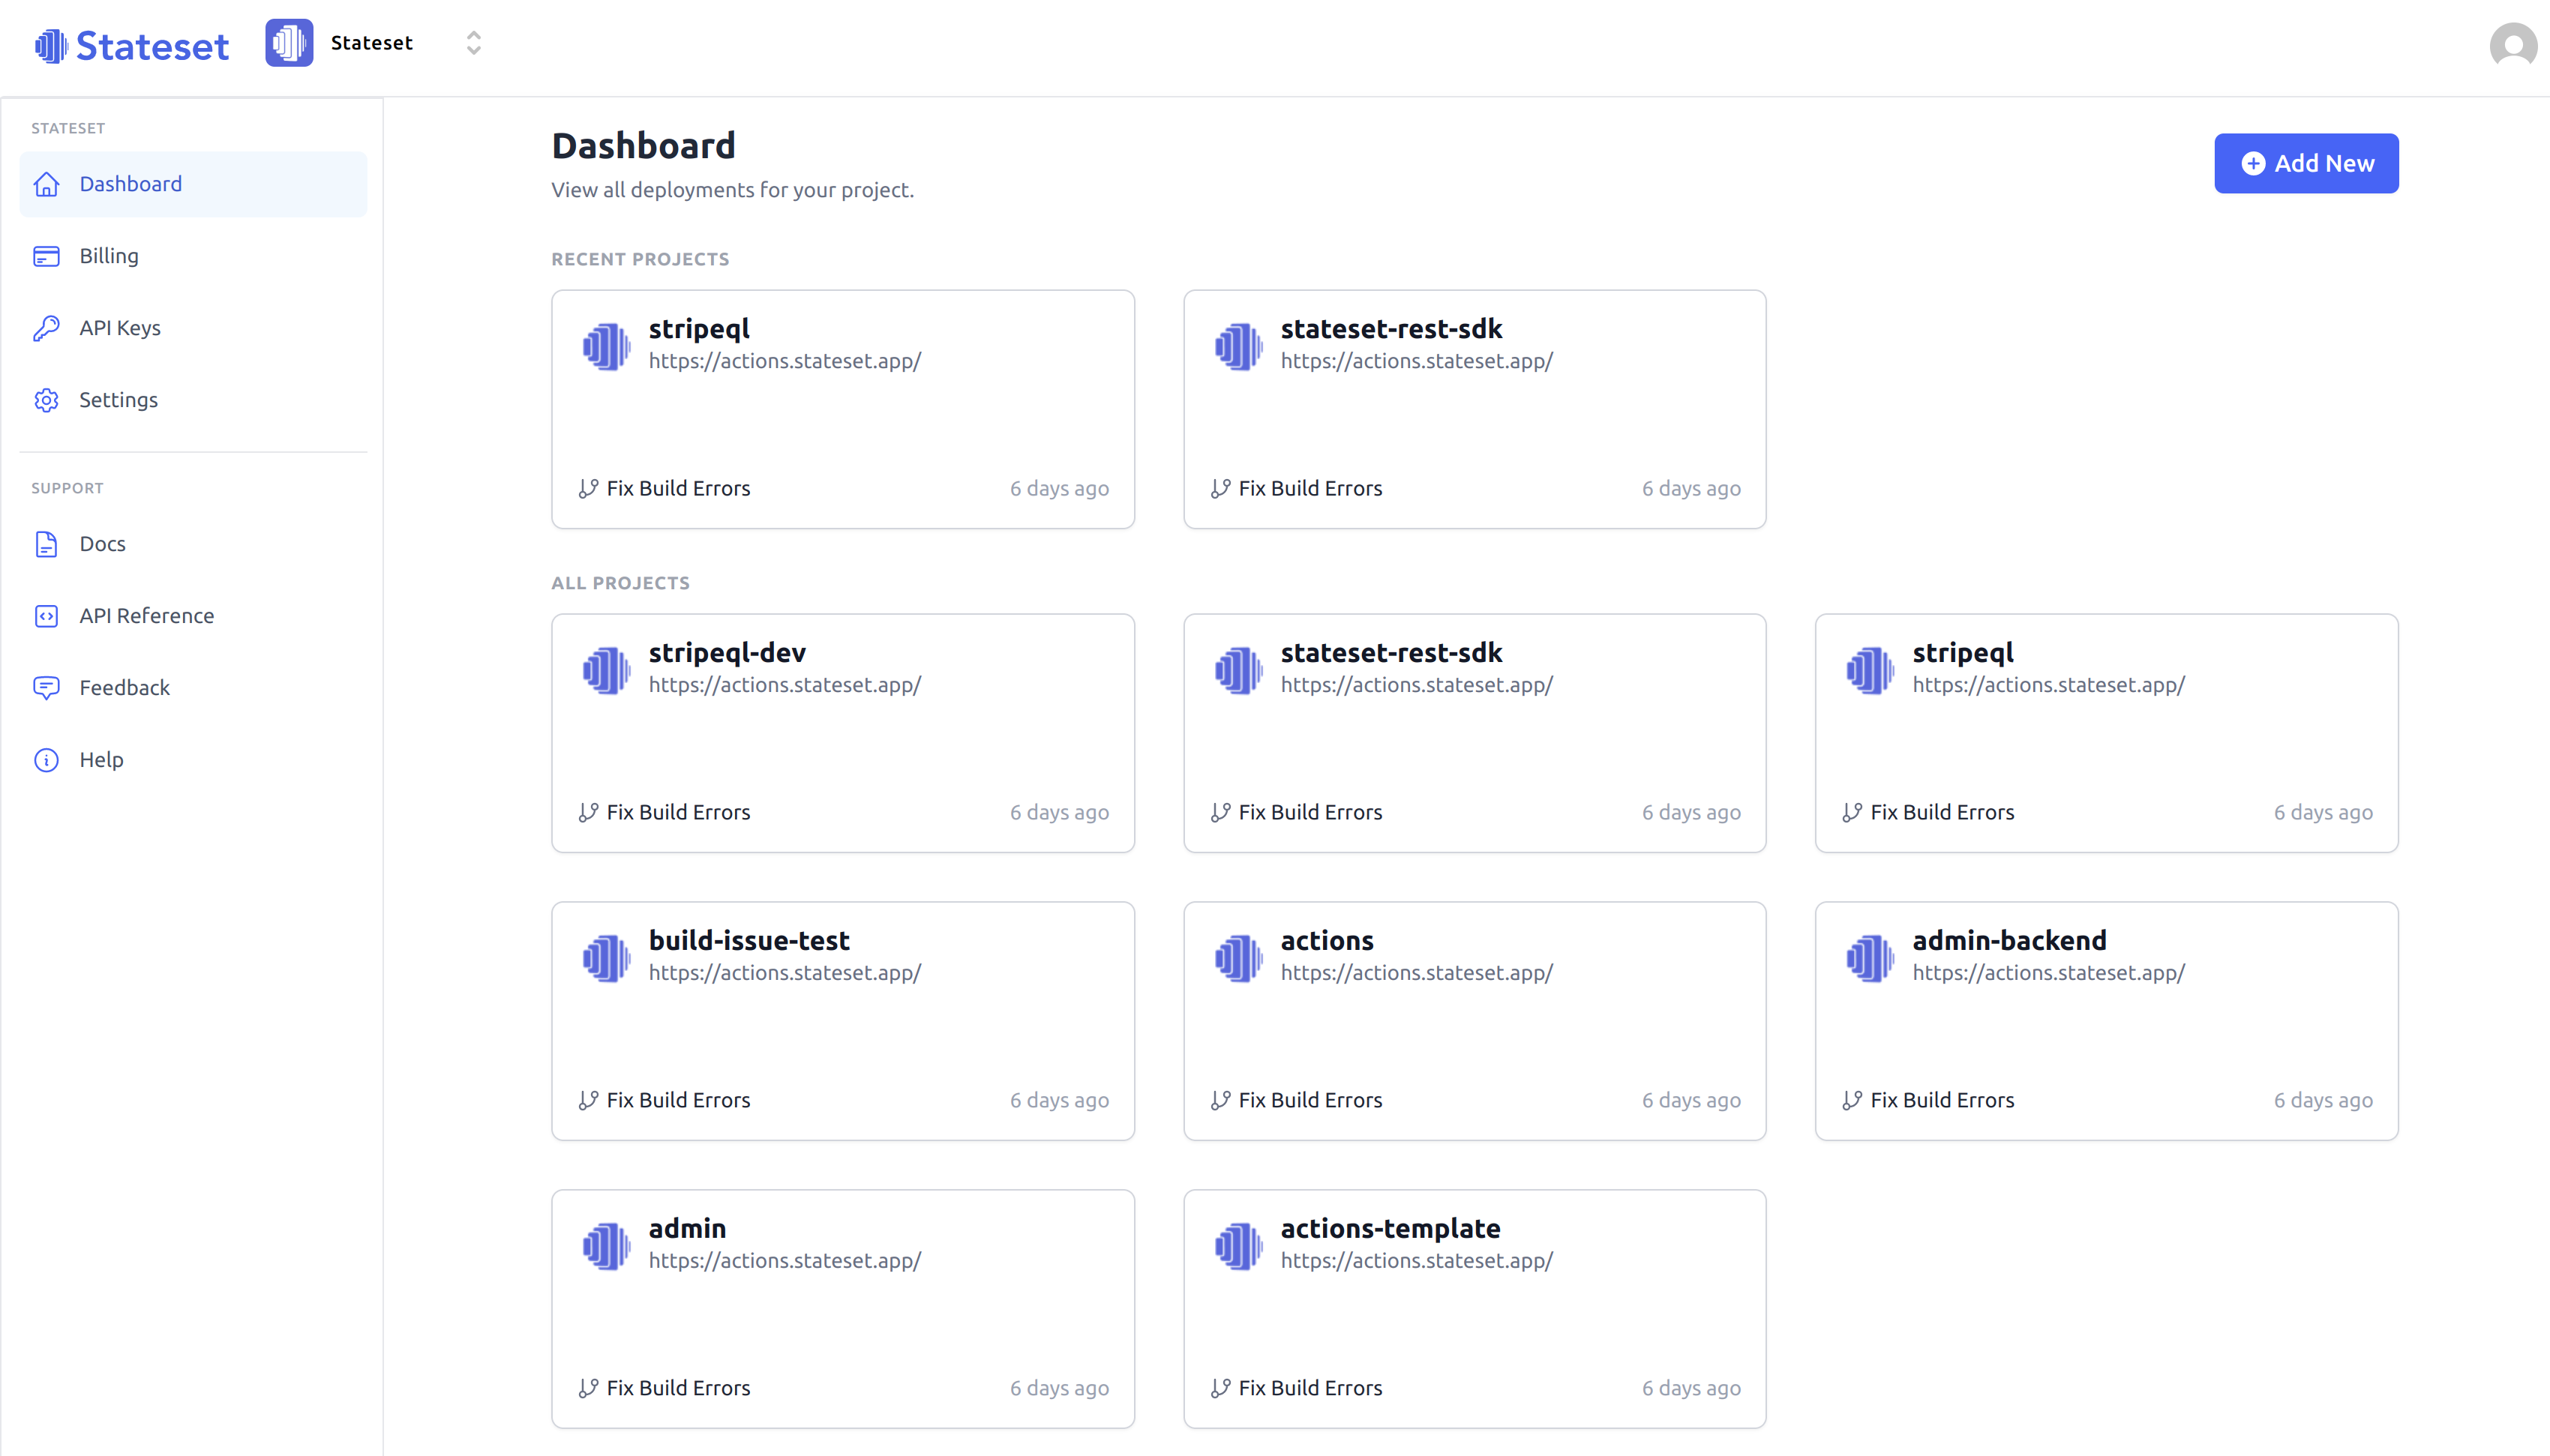
Task: Click the API Keys key icon
Action: click(x=46, y=328)
